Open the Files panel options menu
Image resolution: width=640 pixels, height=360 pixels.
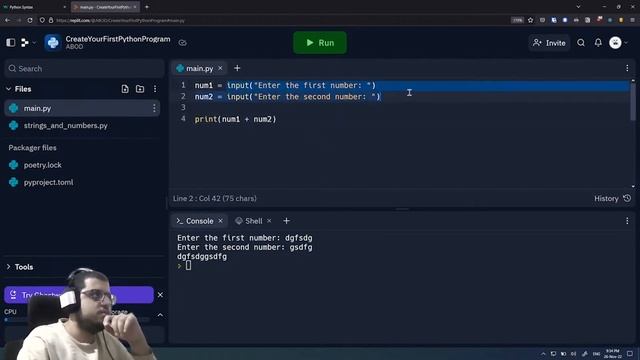point(155,89)
